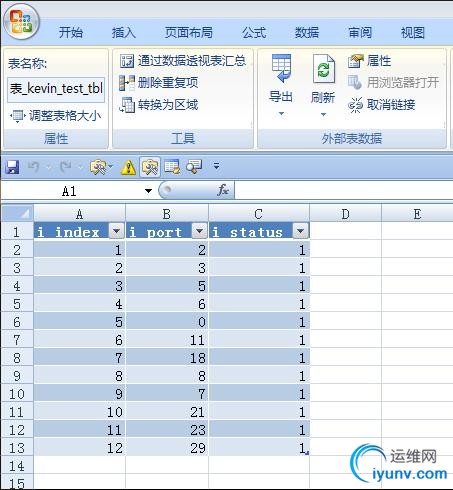Click Resize Table (调整表格大小)
Image resolution: width=453 pixels, height=490 pixels.
[x=55, y=116]
